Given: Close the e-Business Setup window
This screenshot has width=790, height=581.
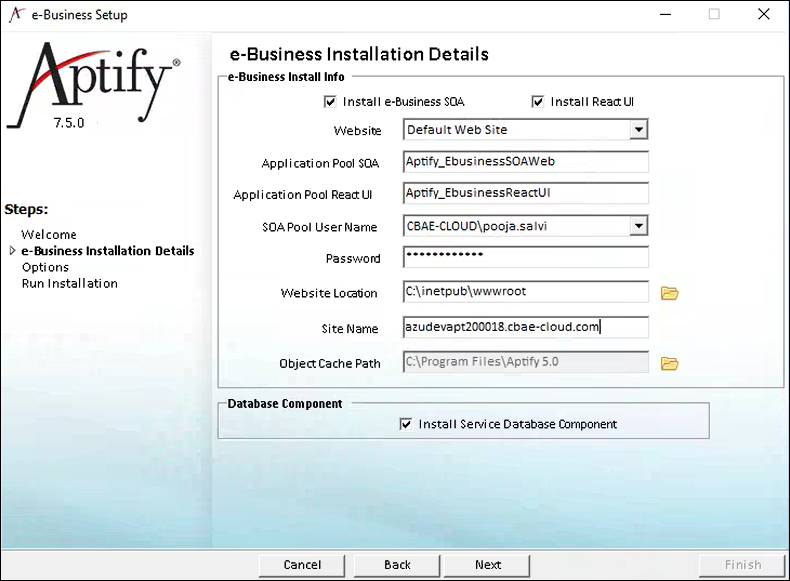Looking at the screenshot, I should (764, 14).
